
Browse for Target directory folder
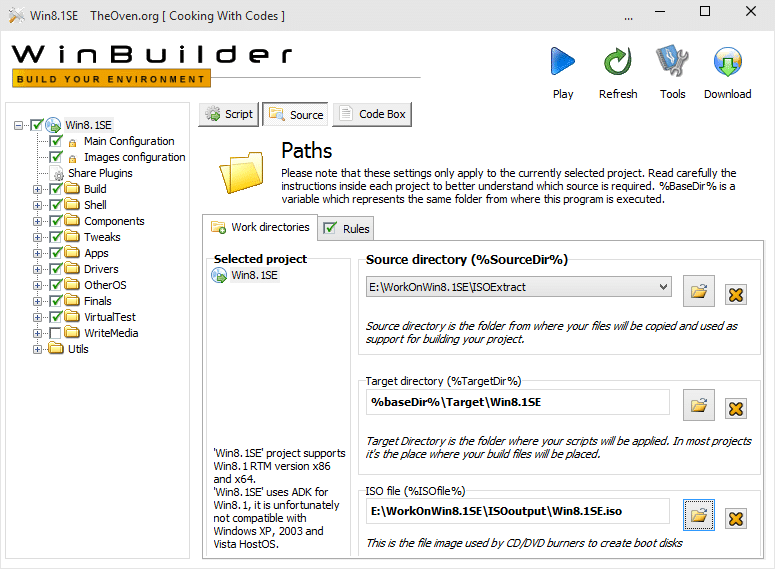coord(699,406)
